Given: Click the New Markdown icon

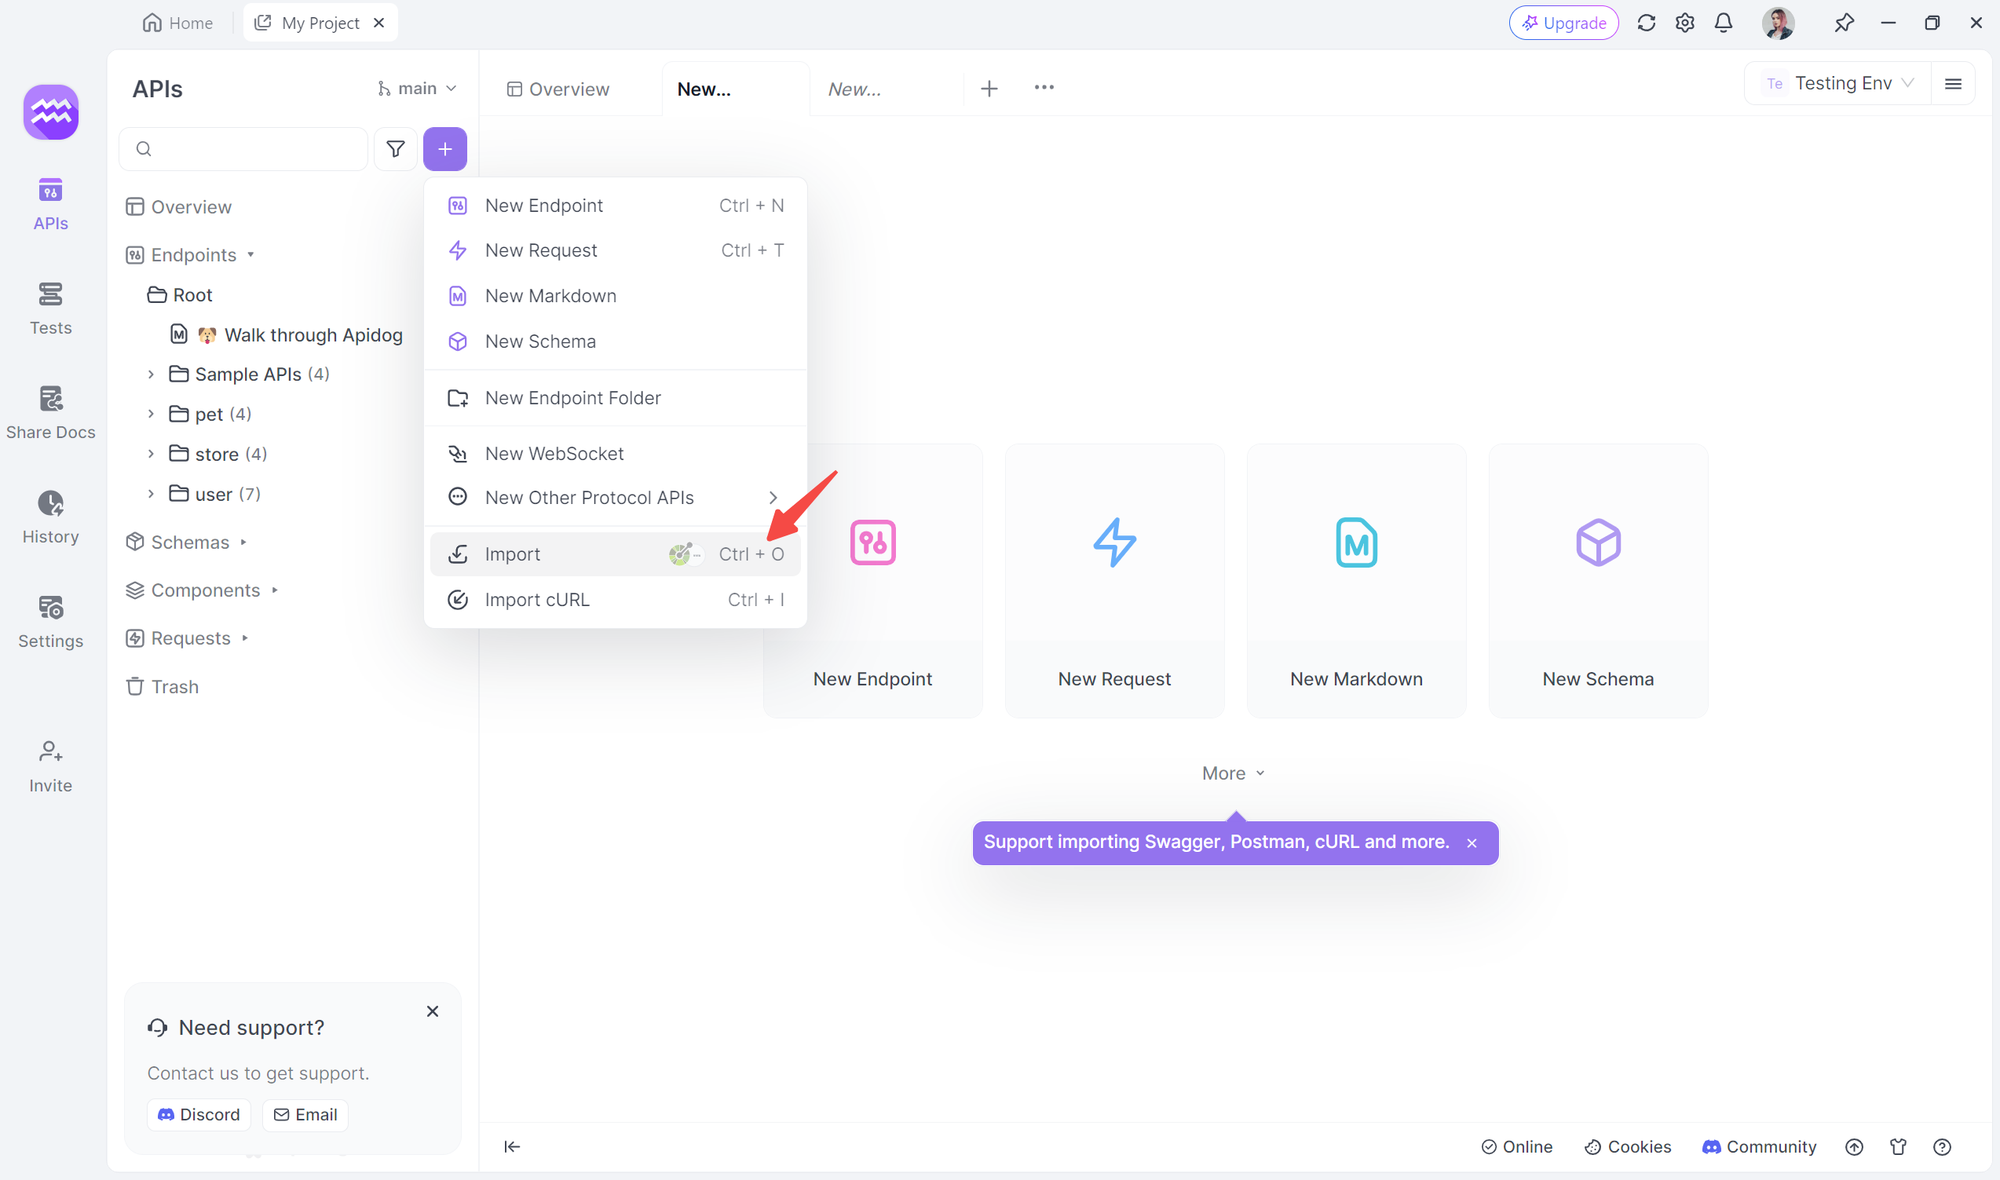Looking at the screenshot, I should pyautogui.click(x=1355, y=544).
